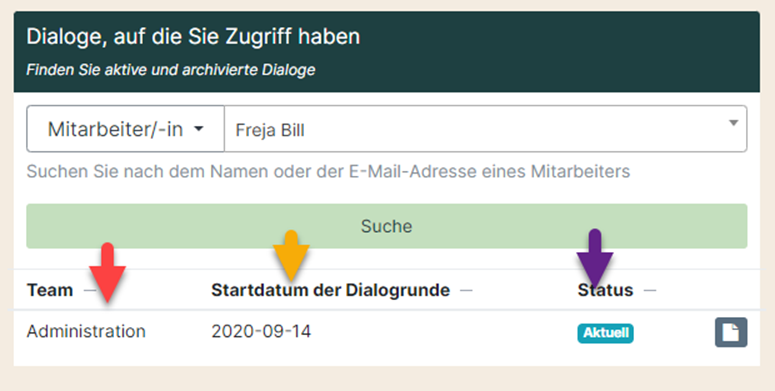This screenshot has width=775, height=391.
Task: Click the Administration team cell
Action: tap(86, 331)
